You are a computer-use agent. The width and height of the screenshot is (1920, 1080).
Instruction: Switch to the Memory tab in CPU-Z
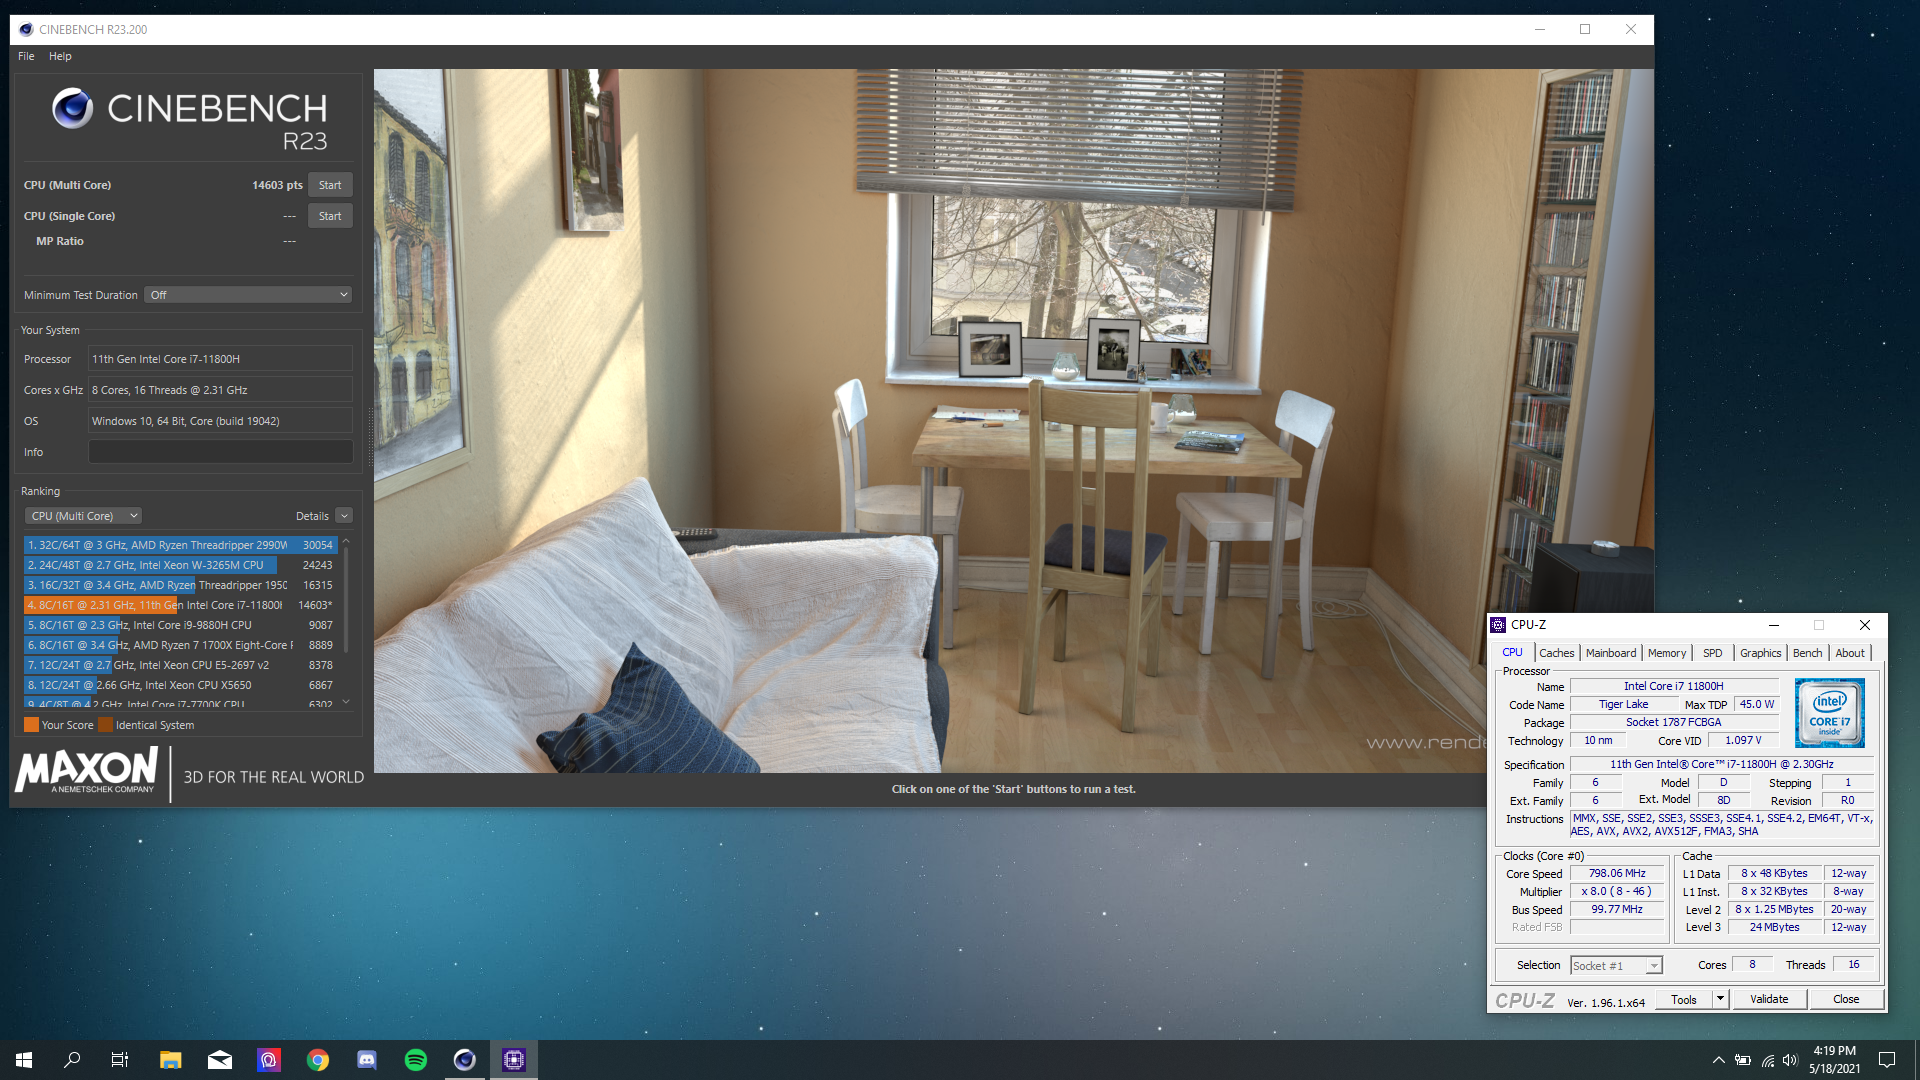[x=1666, y=653]
